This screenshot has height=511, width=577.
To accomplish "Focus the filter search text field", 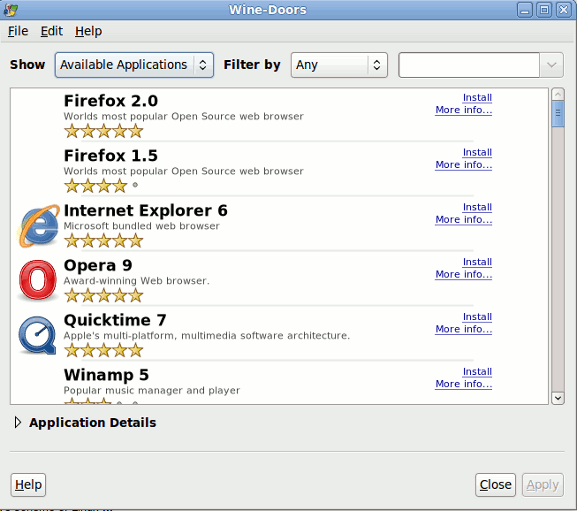I will [x=469, y=65].
